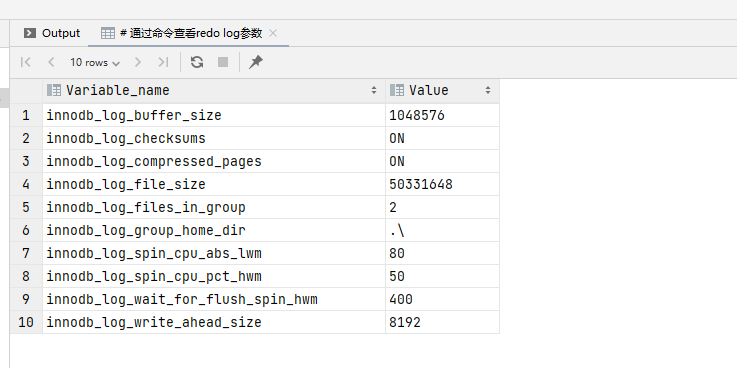Image resolution: width=737 pixels, height=368 pixels.
Task: Click the terminal icon on the Output tab
Action: [x=30, y=33]
